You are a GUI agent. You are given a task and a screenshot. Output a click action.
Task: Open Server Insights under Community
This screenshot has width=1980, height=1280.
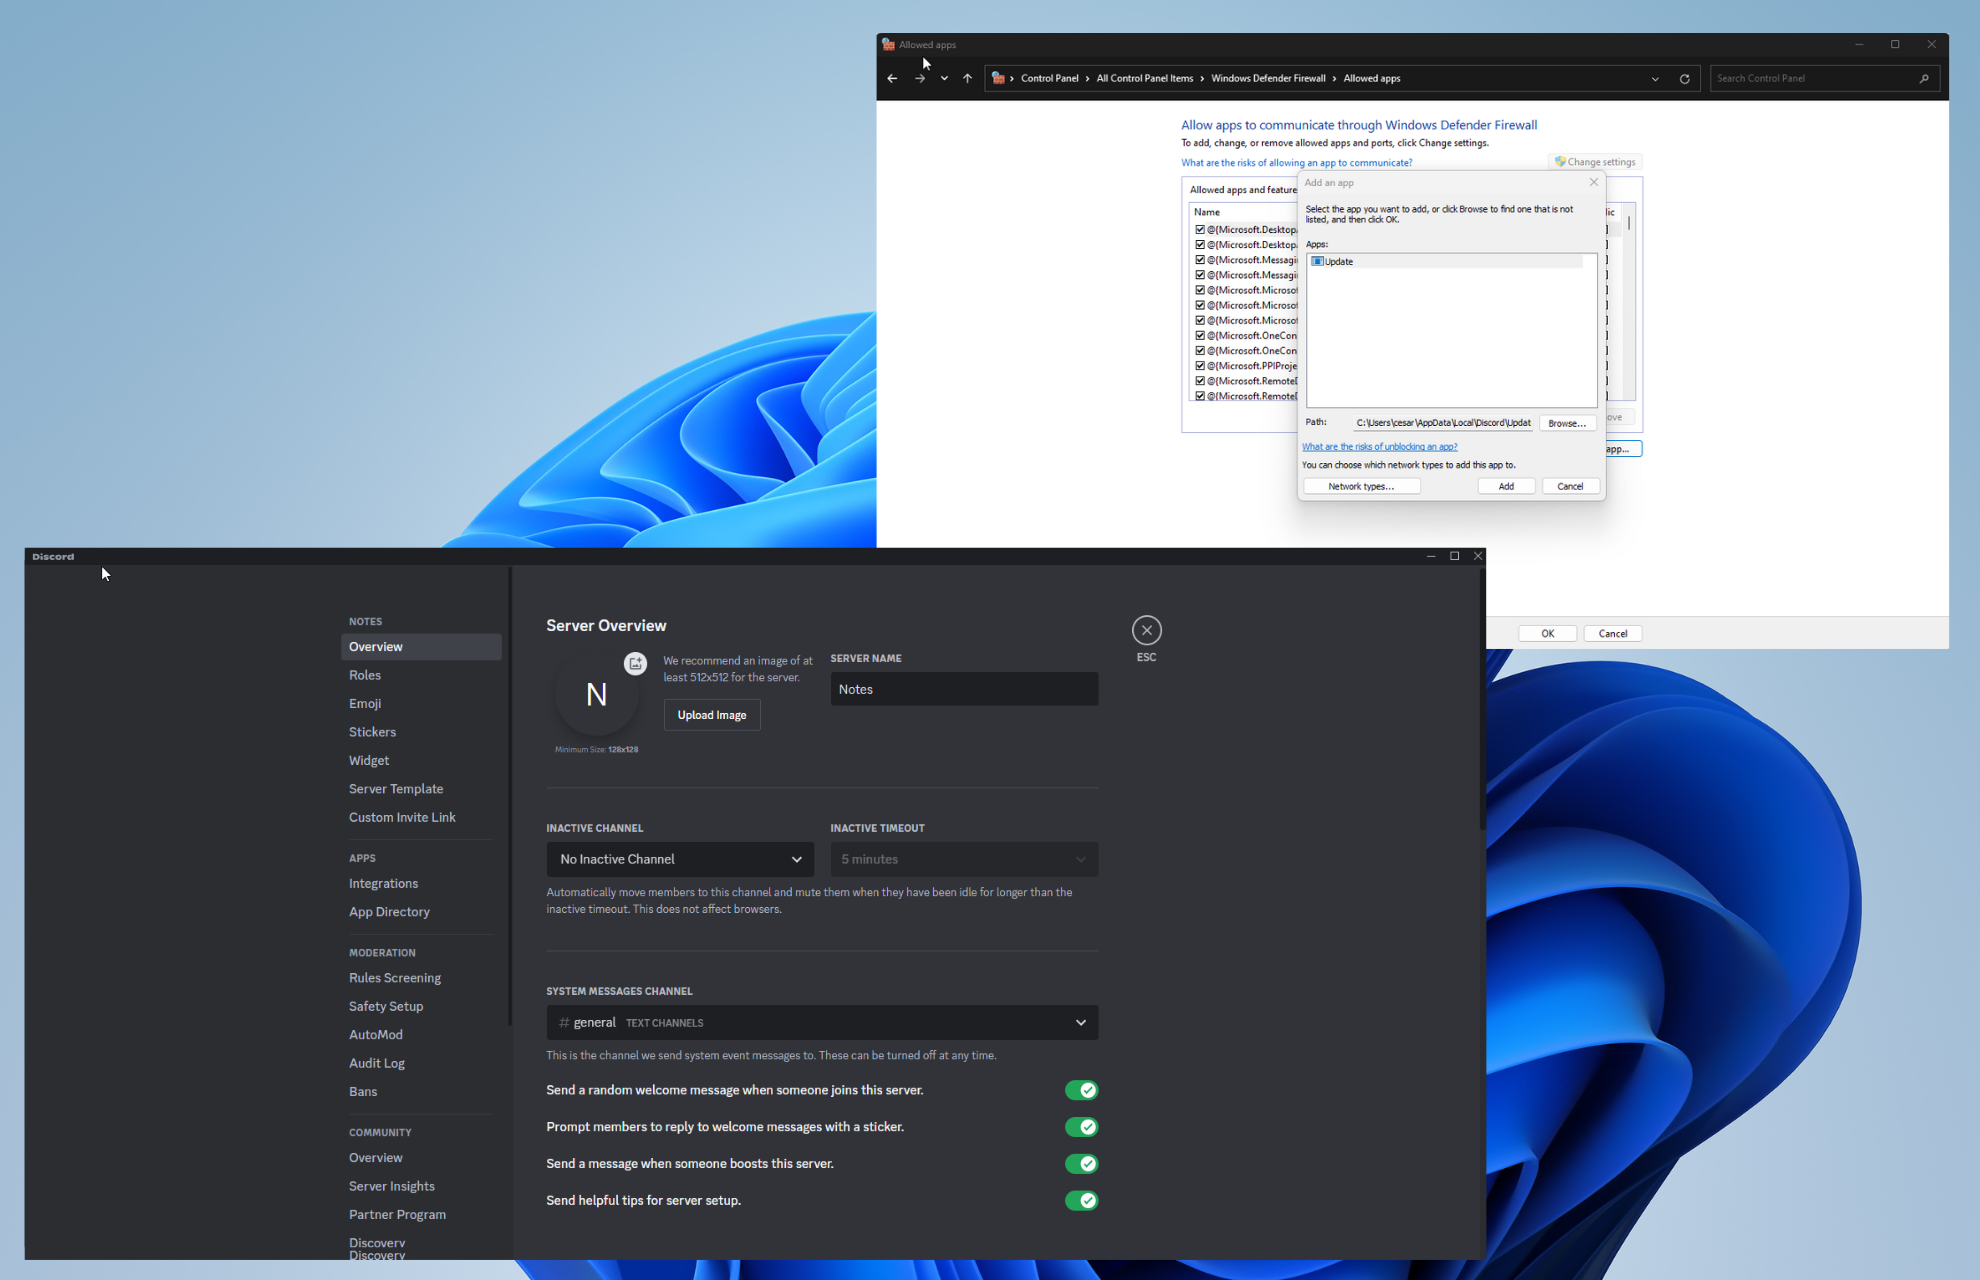coord(421,1187)
